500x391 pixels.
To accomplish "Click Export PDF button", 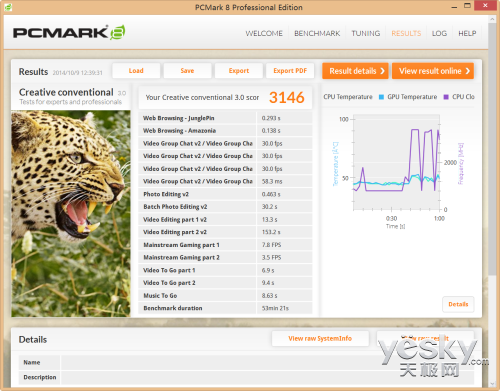I will (x=290, y=71).
